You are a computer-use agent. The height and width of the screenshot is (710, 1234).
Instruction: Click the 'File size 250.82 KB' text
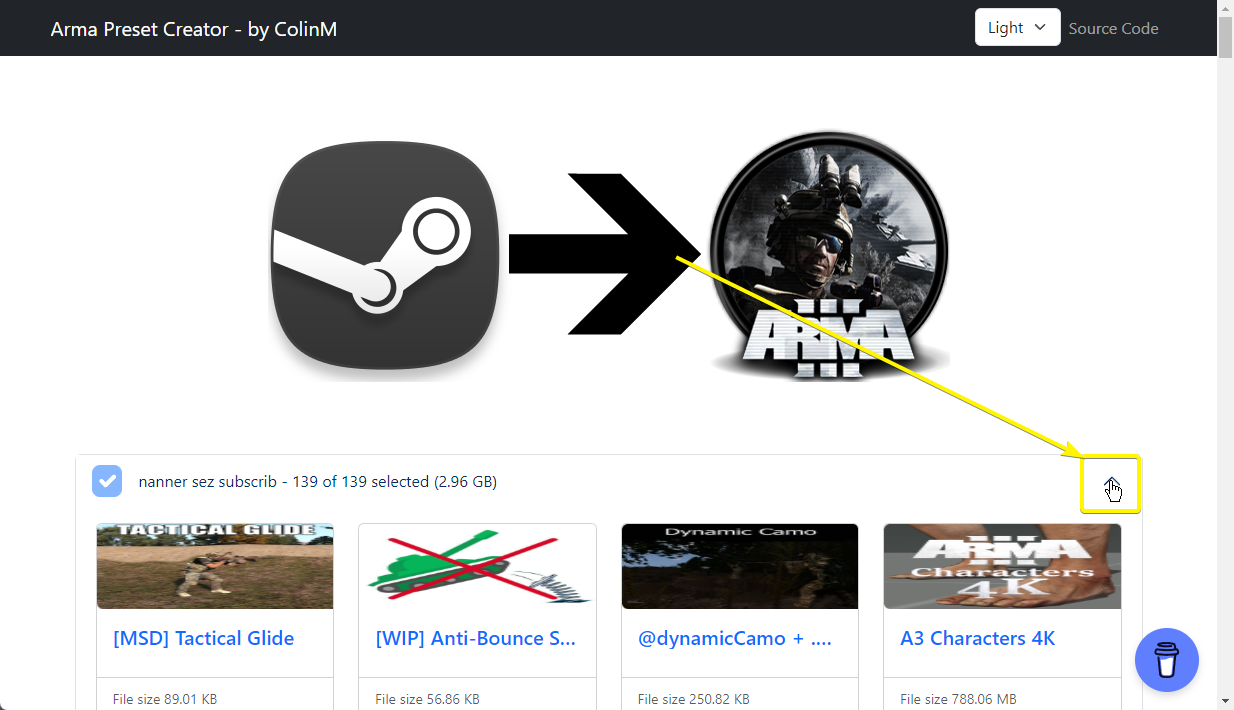(x=694, y=699)
